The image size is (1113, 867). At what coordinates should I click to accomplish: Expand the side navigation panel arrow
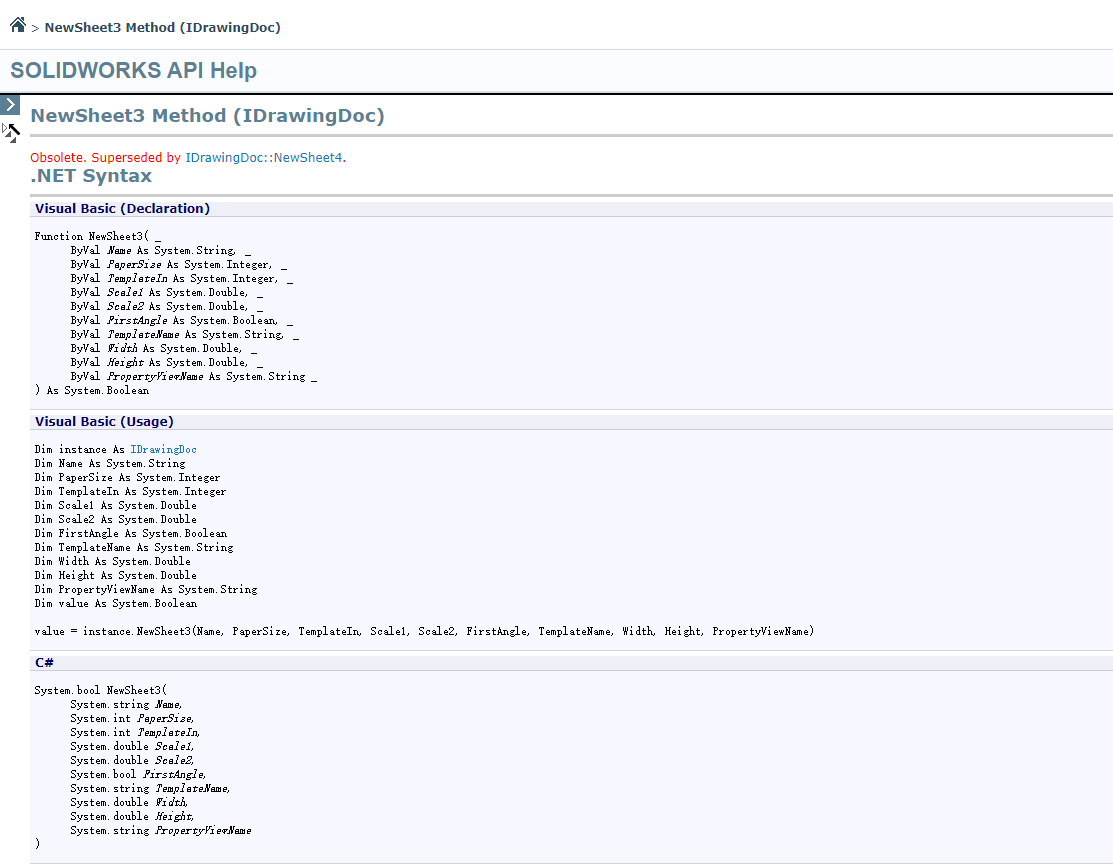pos(10,105)
